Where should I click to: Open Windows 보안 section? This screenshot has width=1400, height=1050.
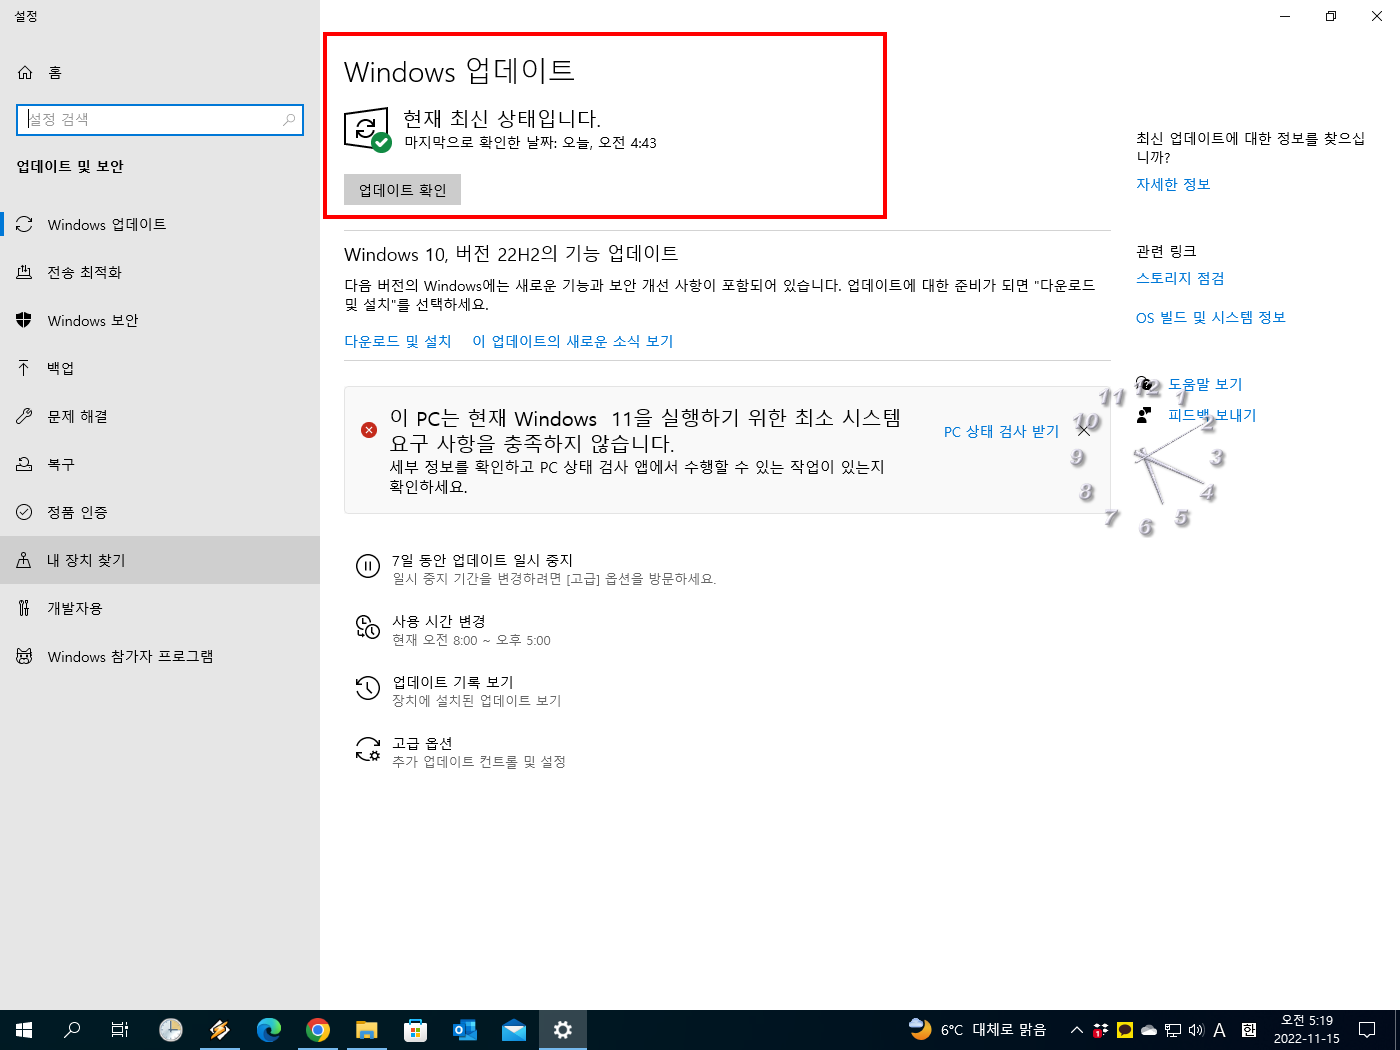[160, 320]
